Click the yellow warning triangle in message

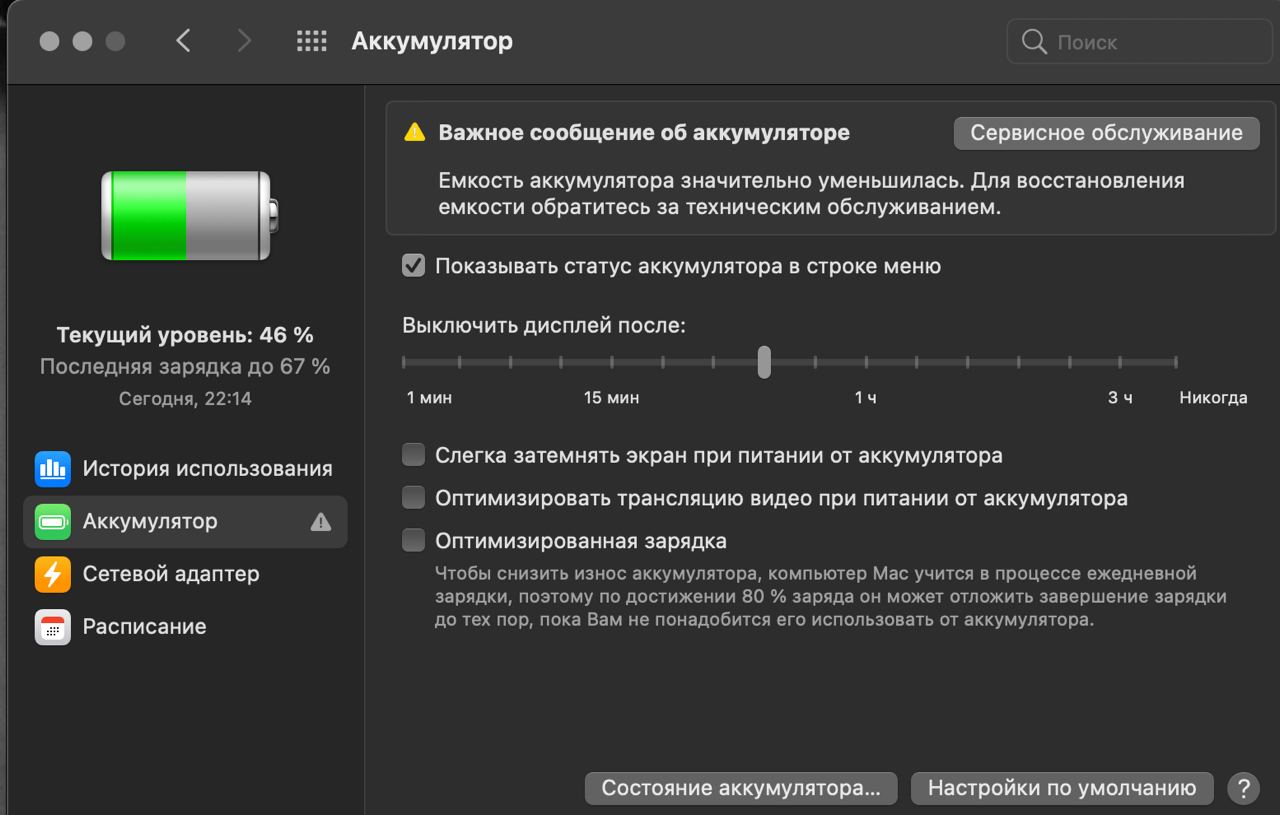414,132
